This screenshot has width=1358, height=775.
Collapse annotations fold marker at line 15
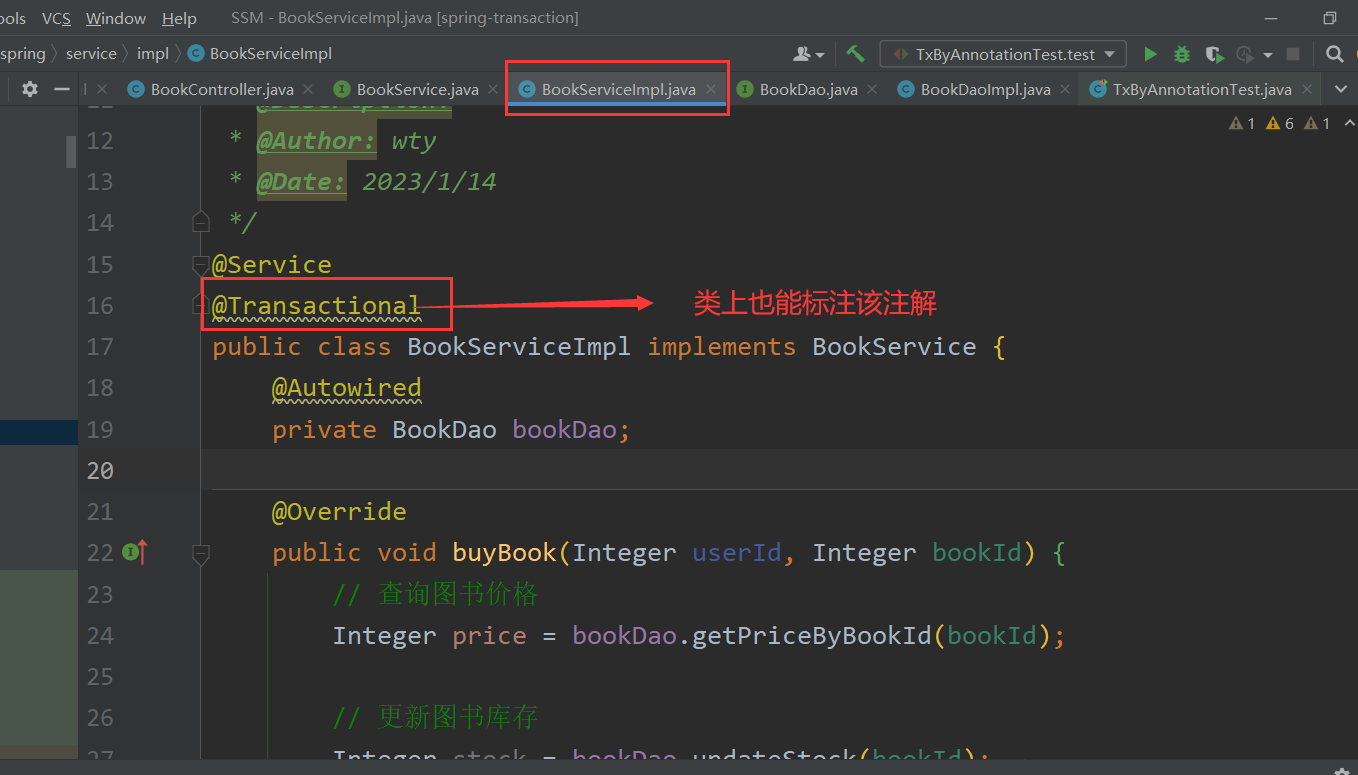click(201, 264)
